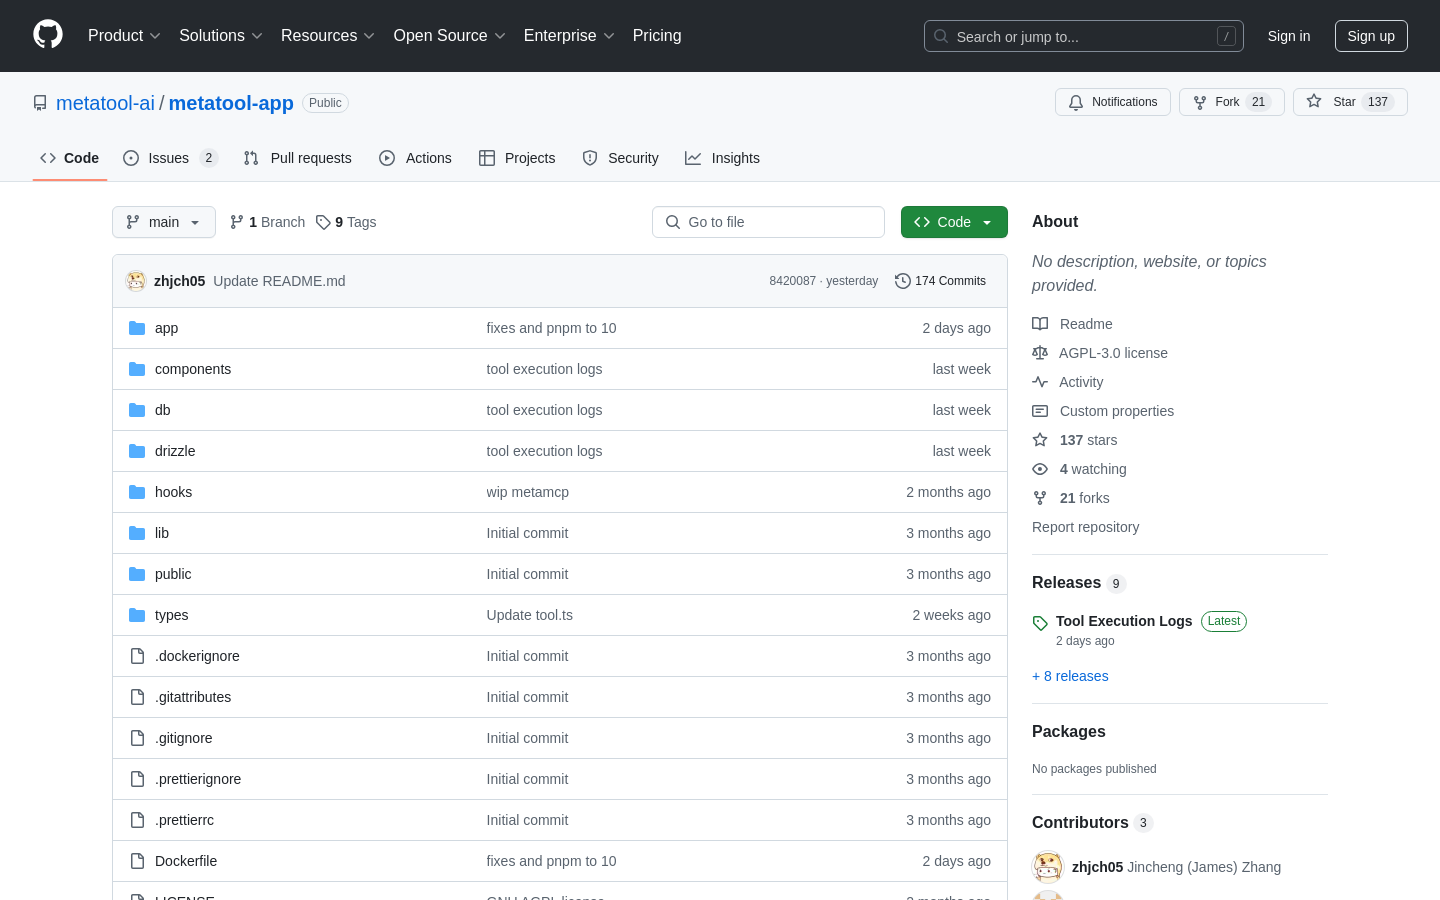
Task: Click the app folder icon
Action: tap(137, 328)
